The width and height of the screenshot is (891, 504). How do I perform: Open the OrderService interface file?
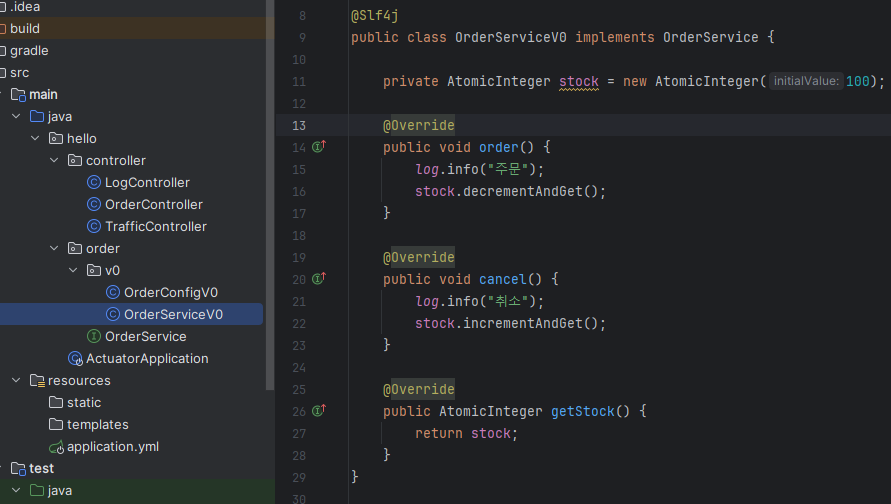(x=145, y=336)
